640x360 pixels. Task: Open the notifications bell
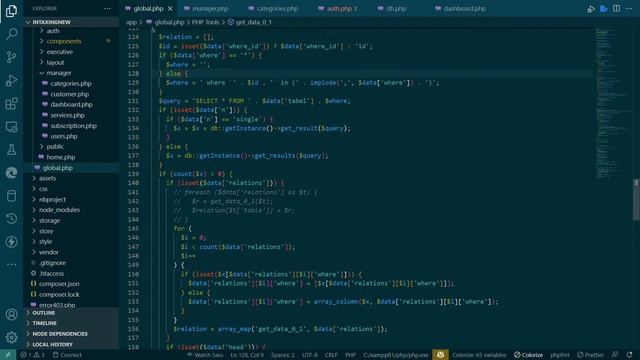coord(629,355)
